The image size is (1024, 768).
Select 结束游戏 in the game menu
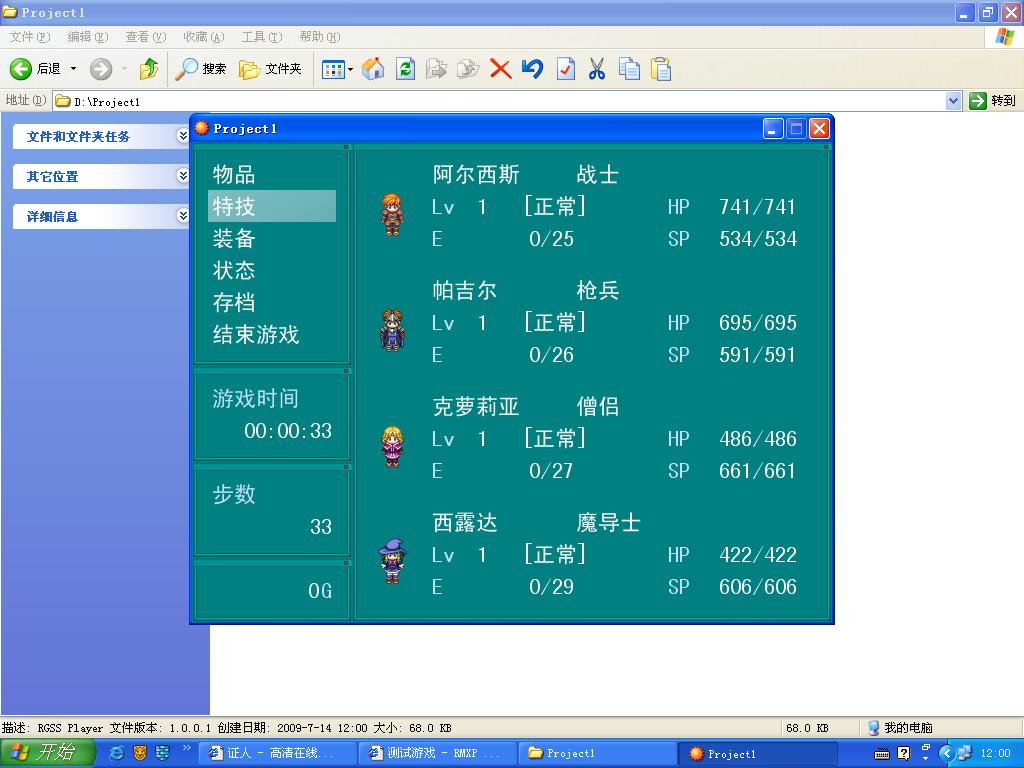[256, 334]
